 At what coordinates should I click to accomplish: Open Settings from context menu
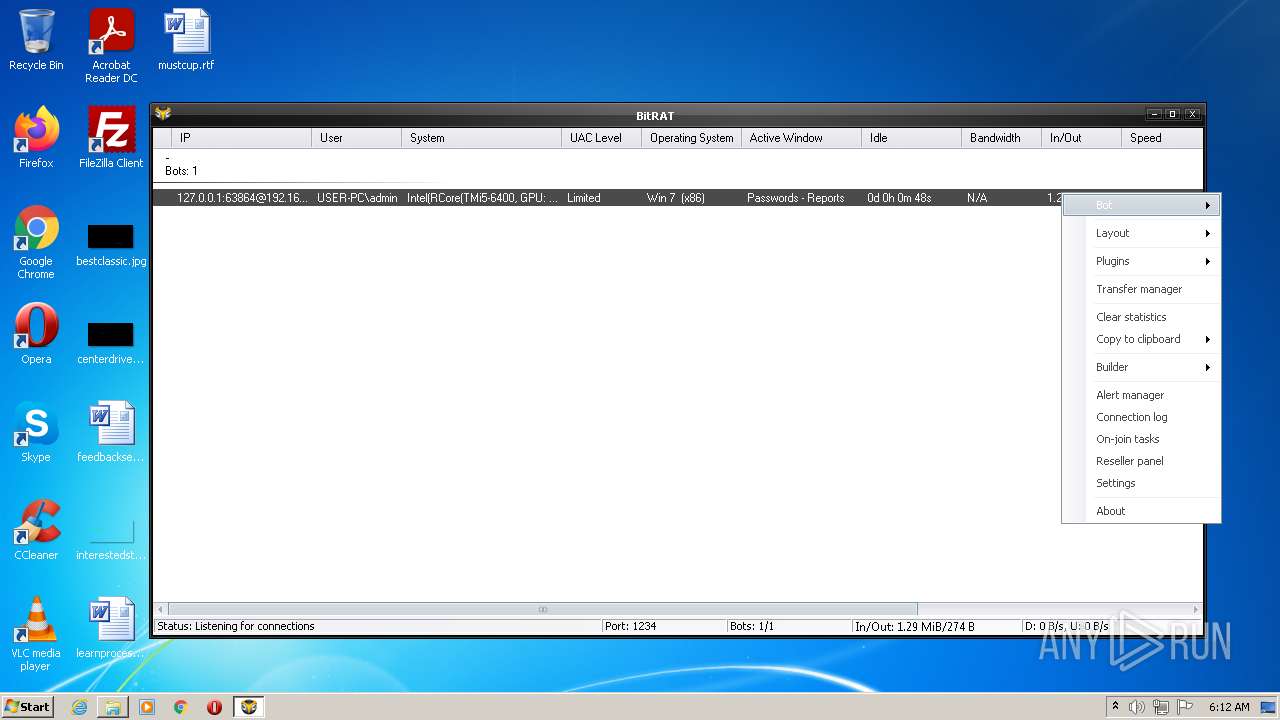1142,483
